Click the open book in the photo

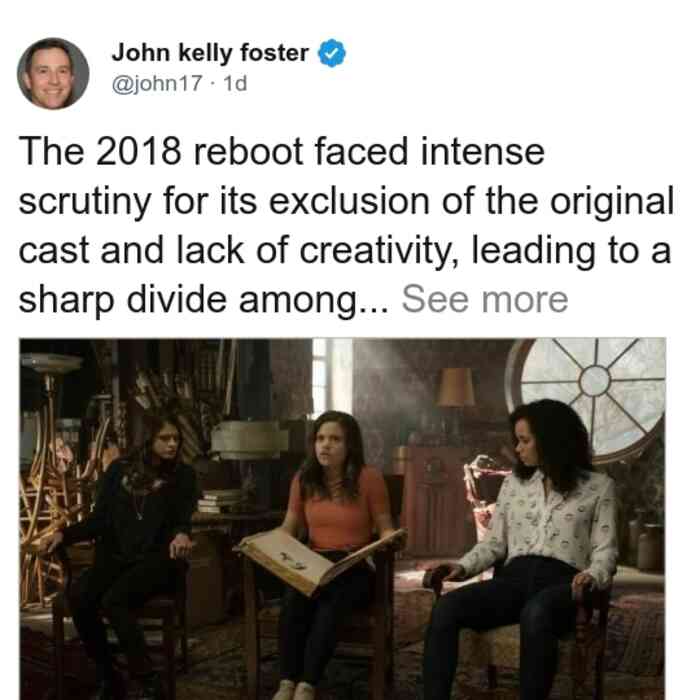tap(321, 560)
